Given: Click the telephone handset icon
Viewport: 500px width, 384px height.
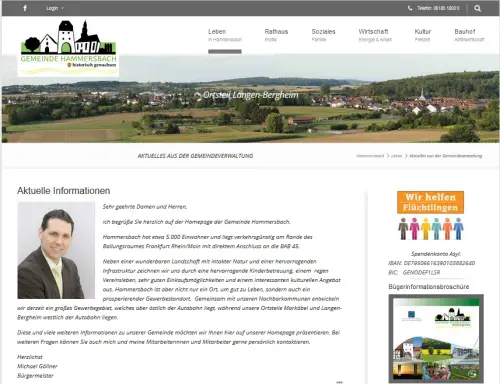Looking at the screenshot, I should point(410,8).
